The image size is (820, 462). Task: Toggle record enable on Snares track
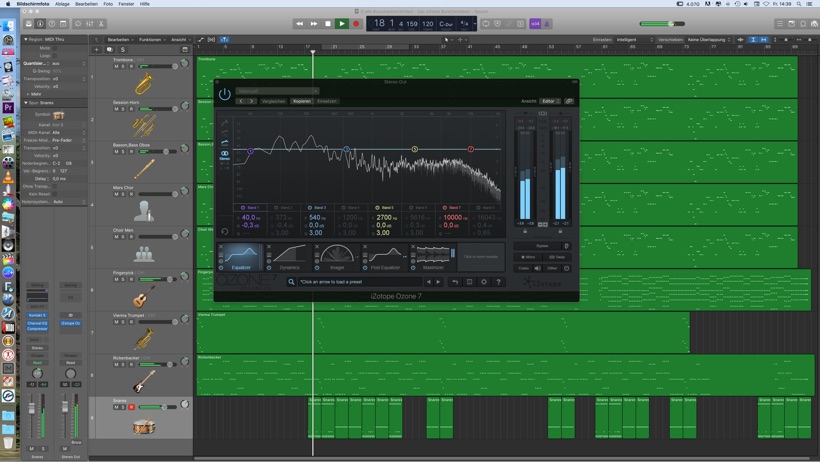pos(131,407)
